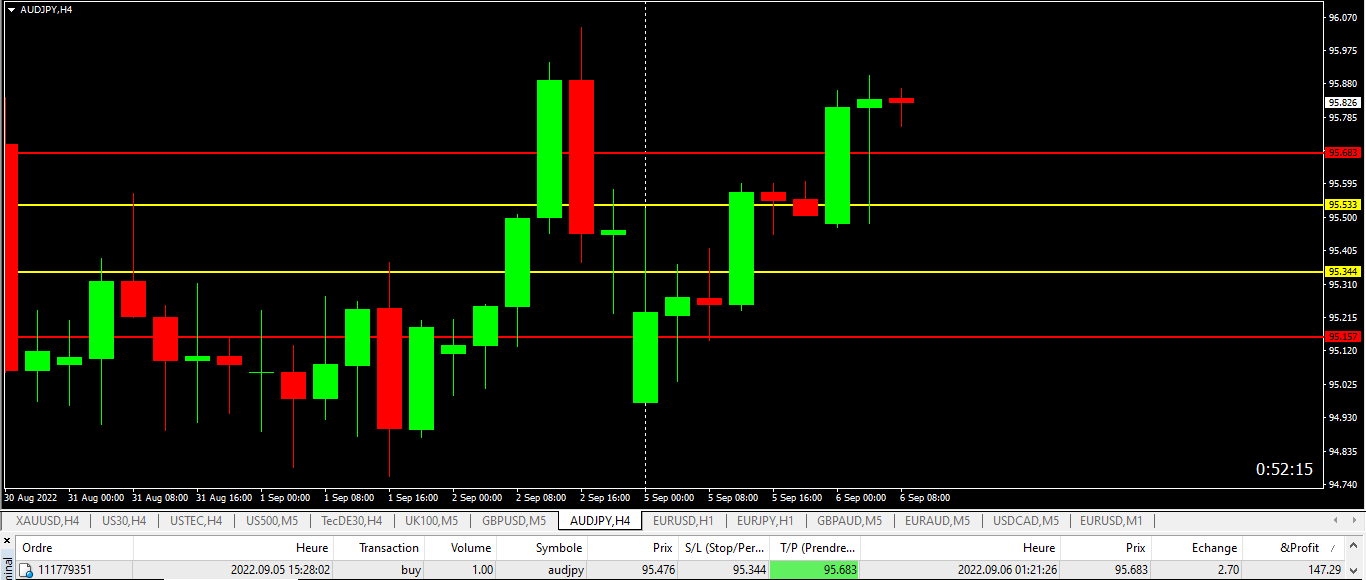Switch to the EURUSD,H1 chart tab
This screenshot has height=580, width=1366.
click(683, 521)
